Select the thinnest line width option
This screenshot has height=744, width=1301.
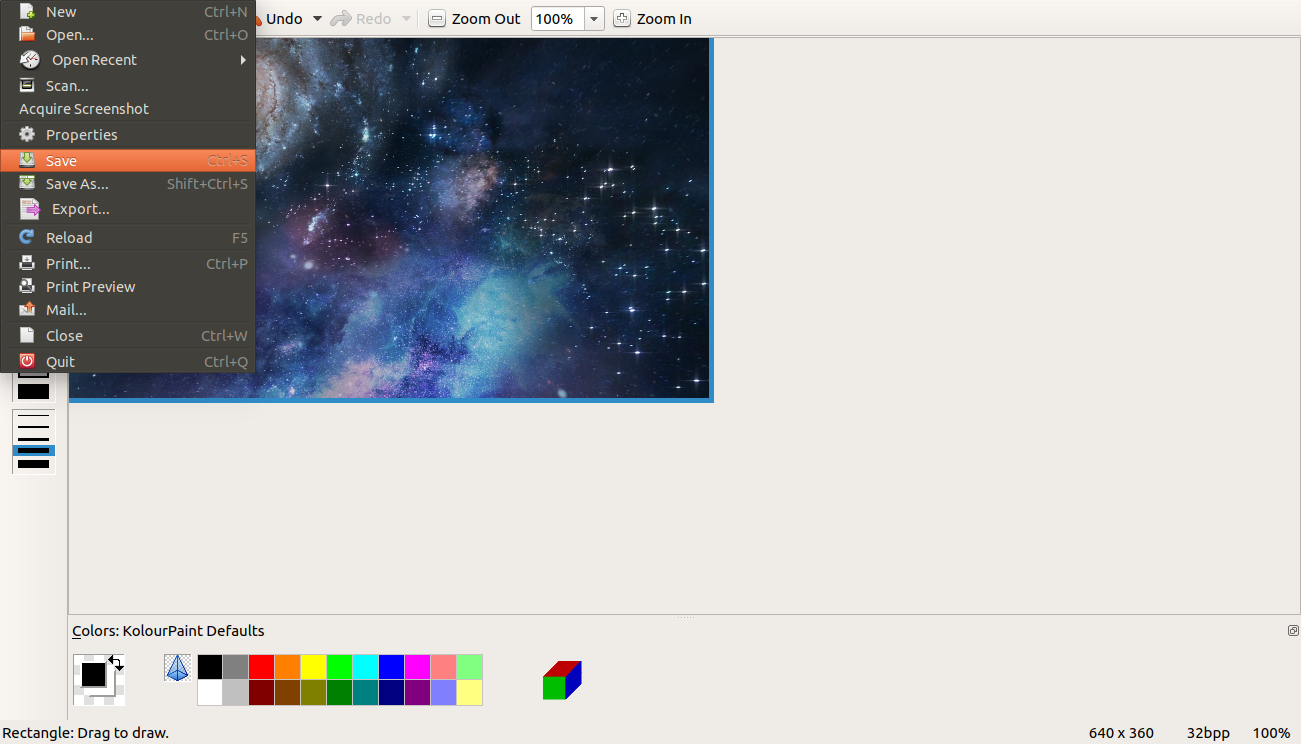click(33, 416)
